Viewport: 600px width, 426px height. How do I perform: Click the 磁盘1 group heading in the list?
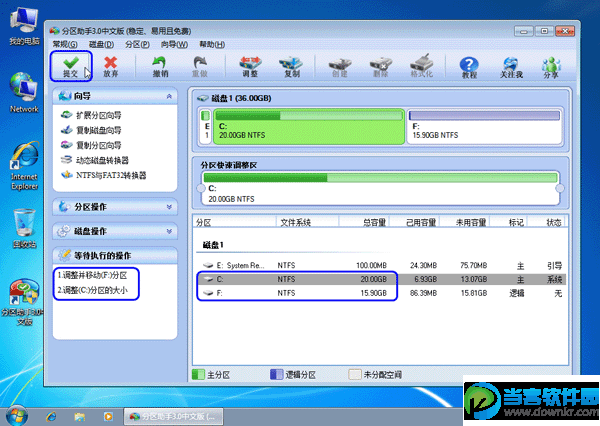pos(213,245)
